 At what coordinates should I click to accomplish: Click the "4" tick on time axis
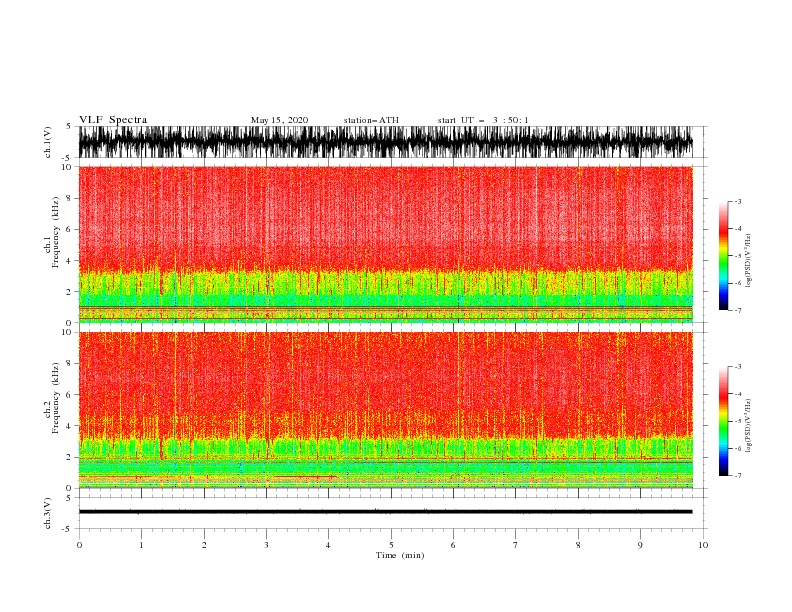(x=328, y=545)
